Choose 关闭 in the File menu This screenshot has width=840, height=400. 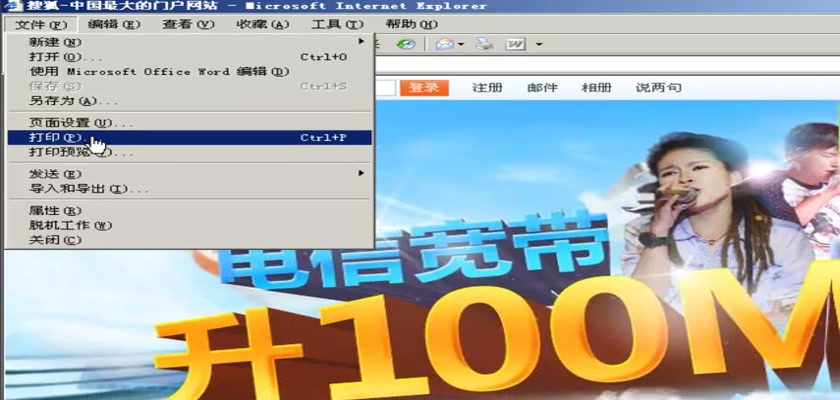click(x=190, y=240)
